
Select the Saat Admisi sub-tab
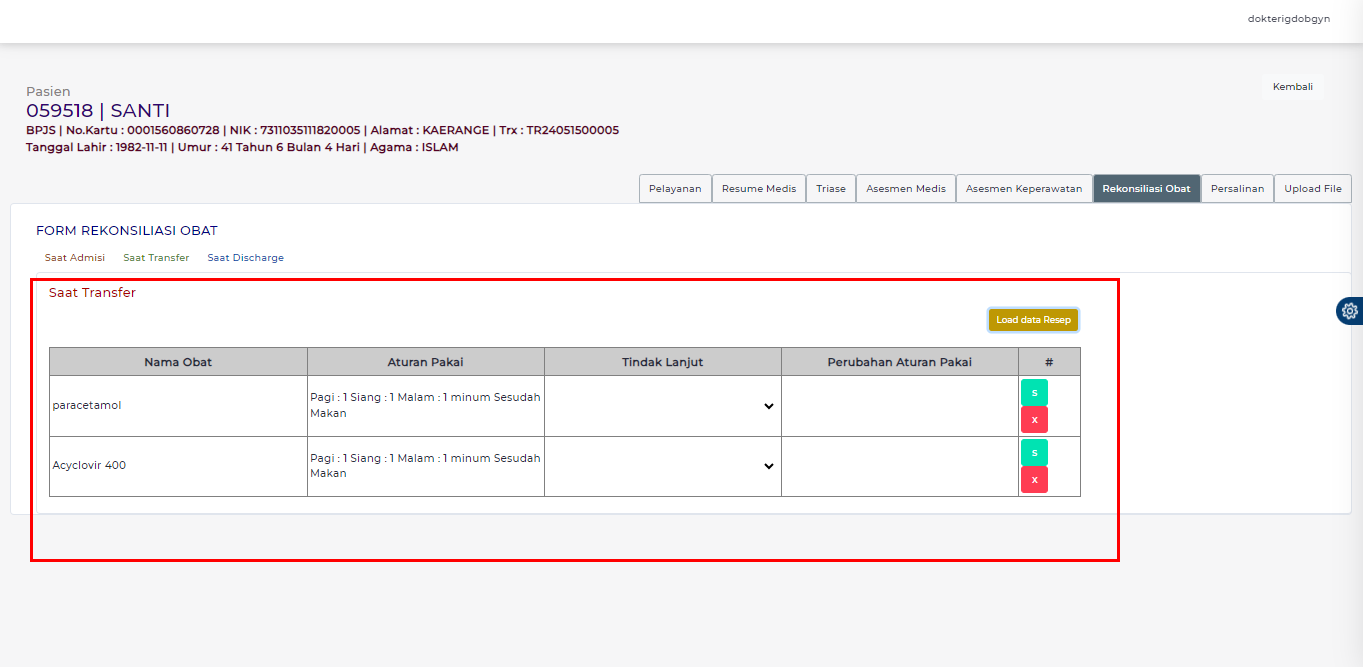click(x=75, y=258)
